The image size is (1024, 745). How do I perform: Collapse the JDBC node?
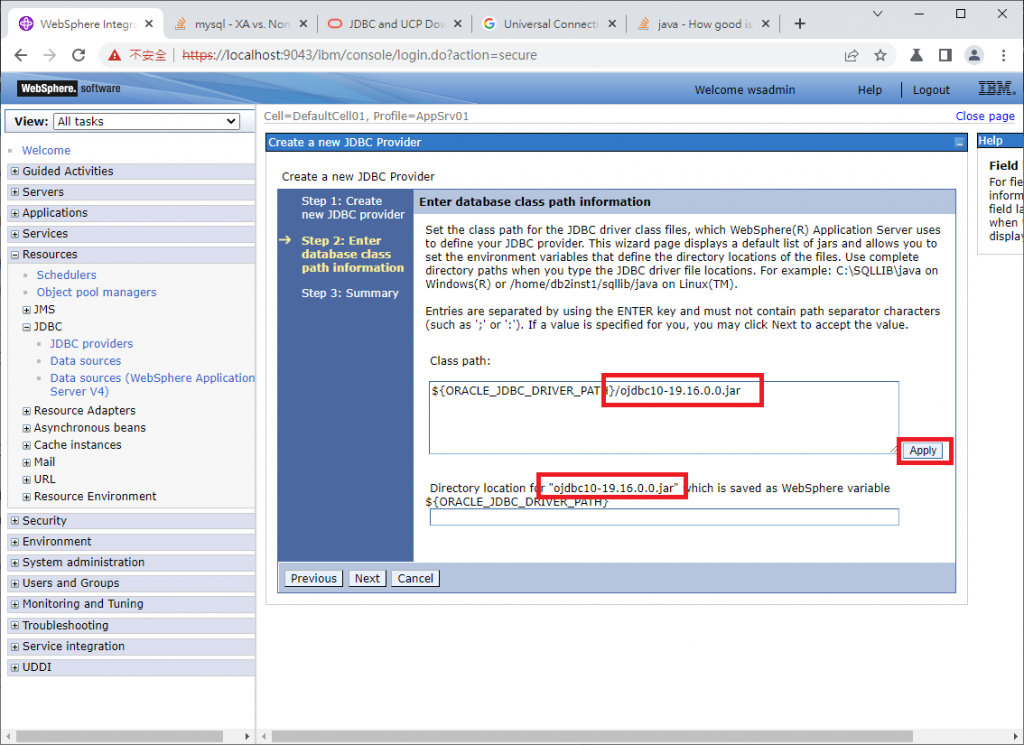point(27,326)
